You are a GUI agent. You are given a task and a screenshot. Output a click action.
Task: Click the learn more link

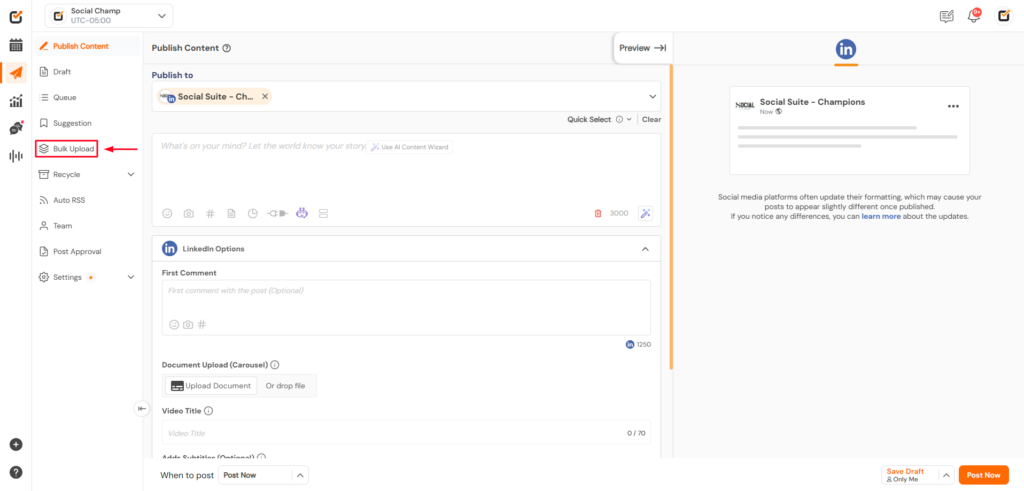coord(881,216)
